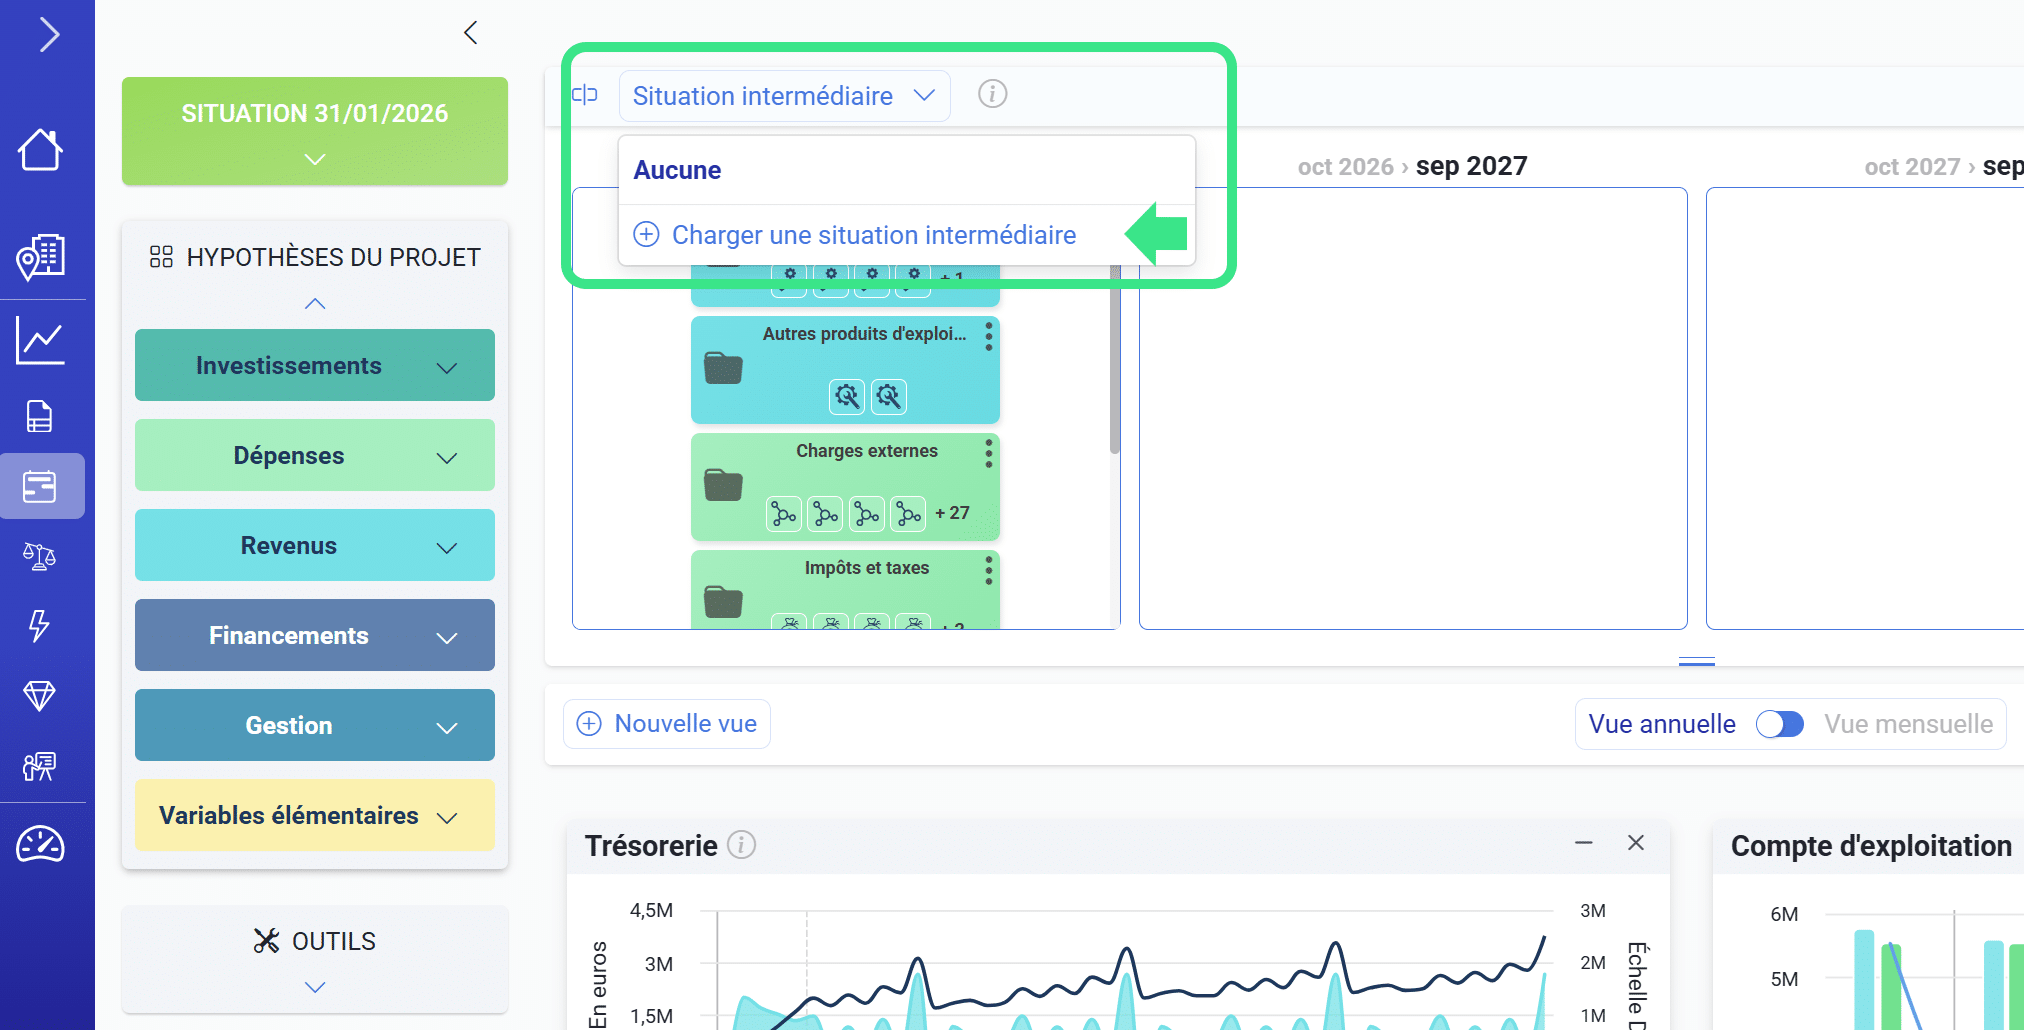
Task: Open Charges externes three-dot menu
Action: point(988,453)
